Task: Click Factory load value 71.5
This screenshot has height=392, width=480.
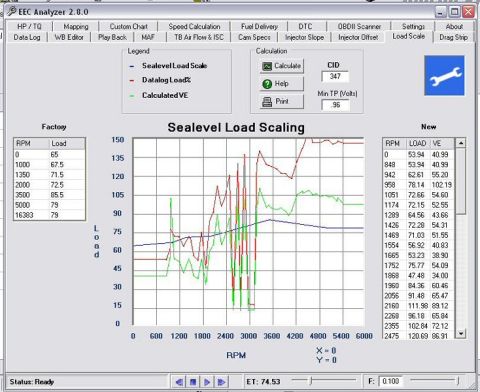Action: click(57, 175)
